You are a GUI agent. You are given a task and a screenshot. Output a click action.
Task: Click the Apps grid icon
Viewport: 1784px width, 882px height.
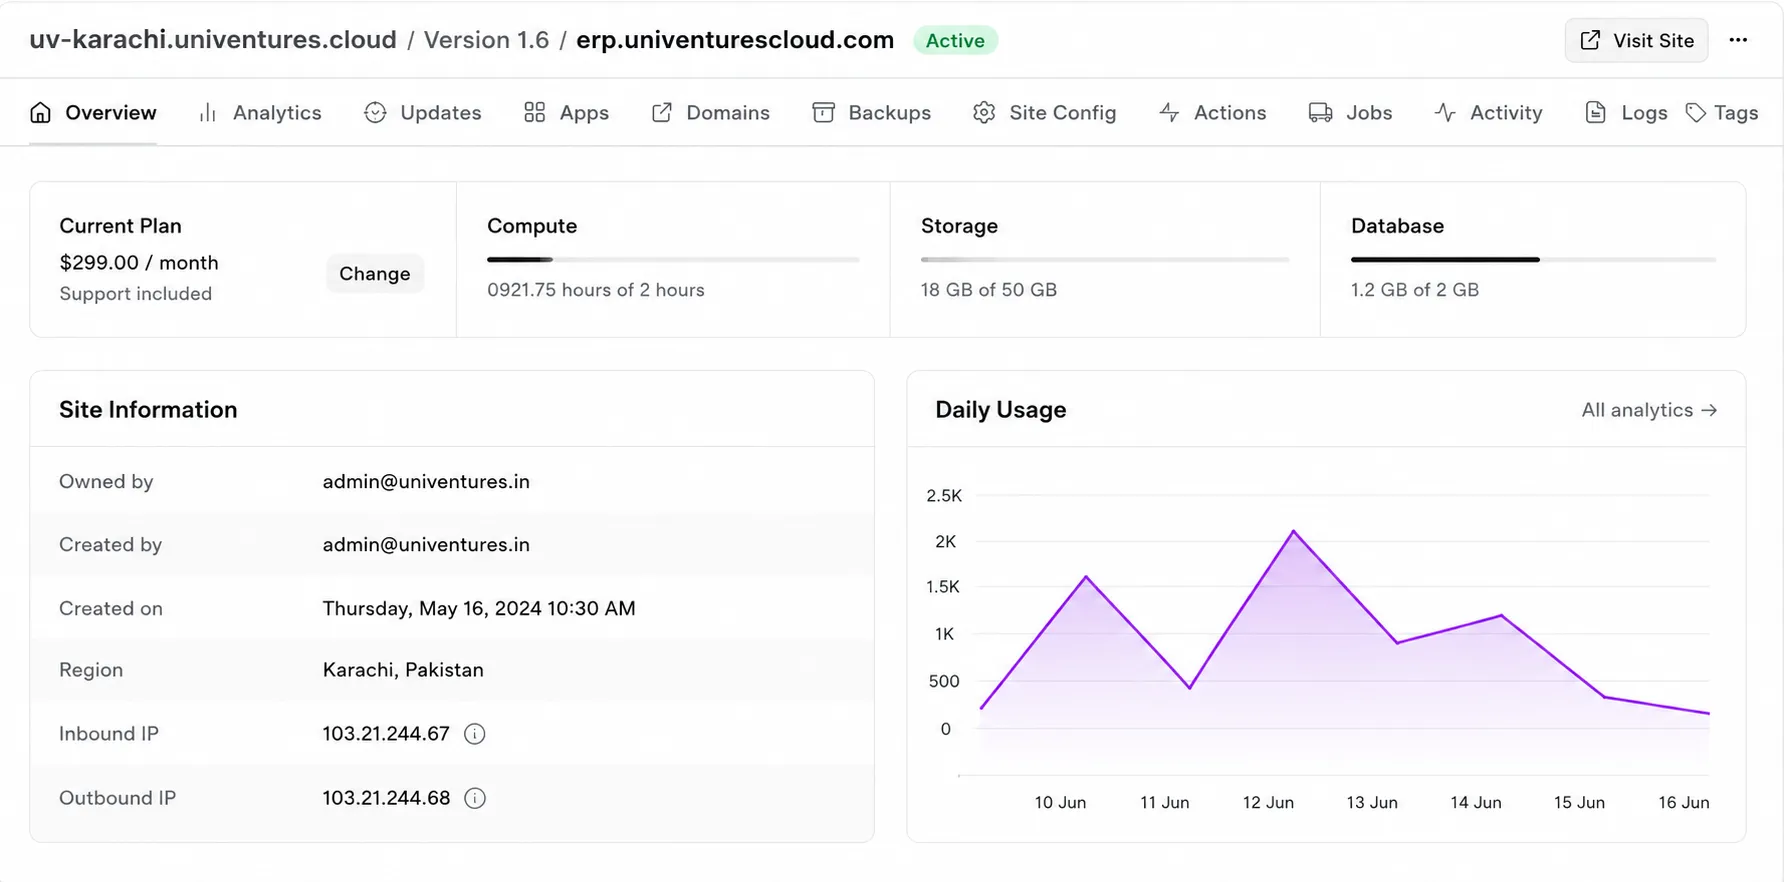[535, 113]
